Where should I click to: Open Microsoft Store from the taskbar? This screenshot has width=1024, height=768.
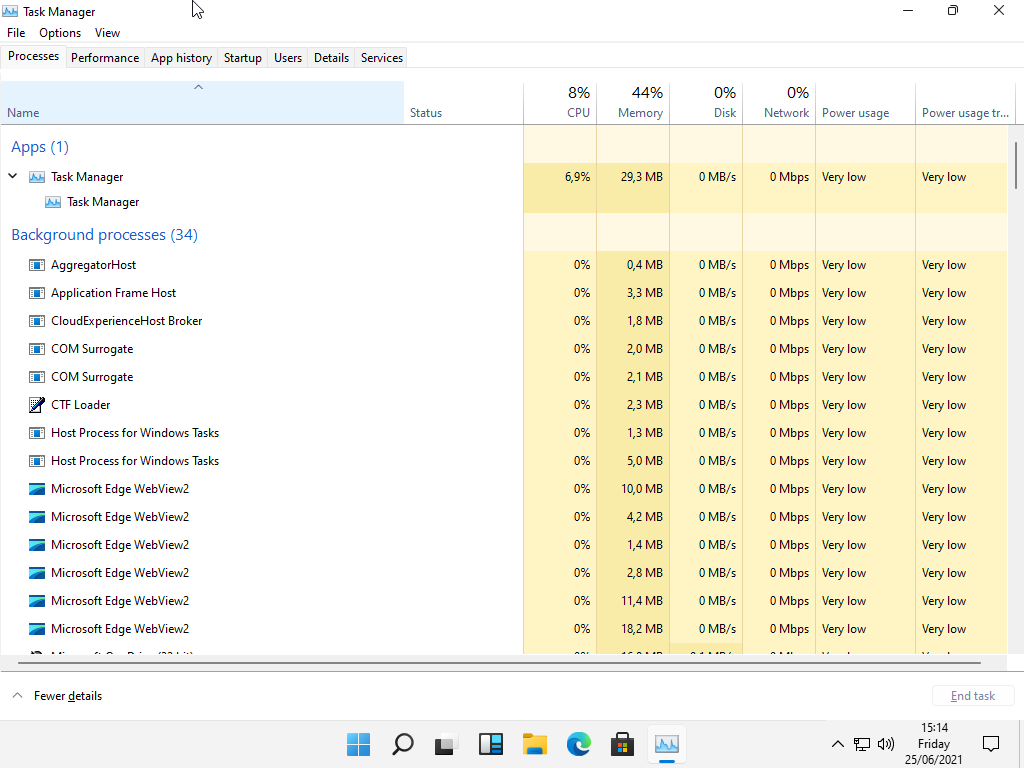(x=622, y=744)
